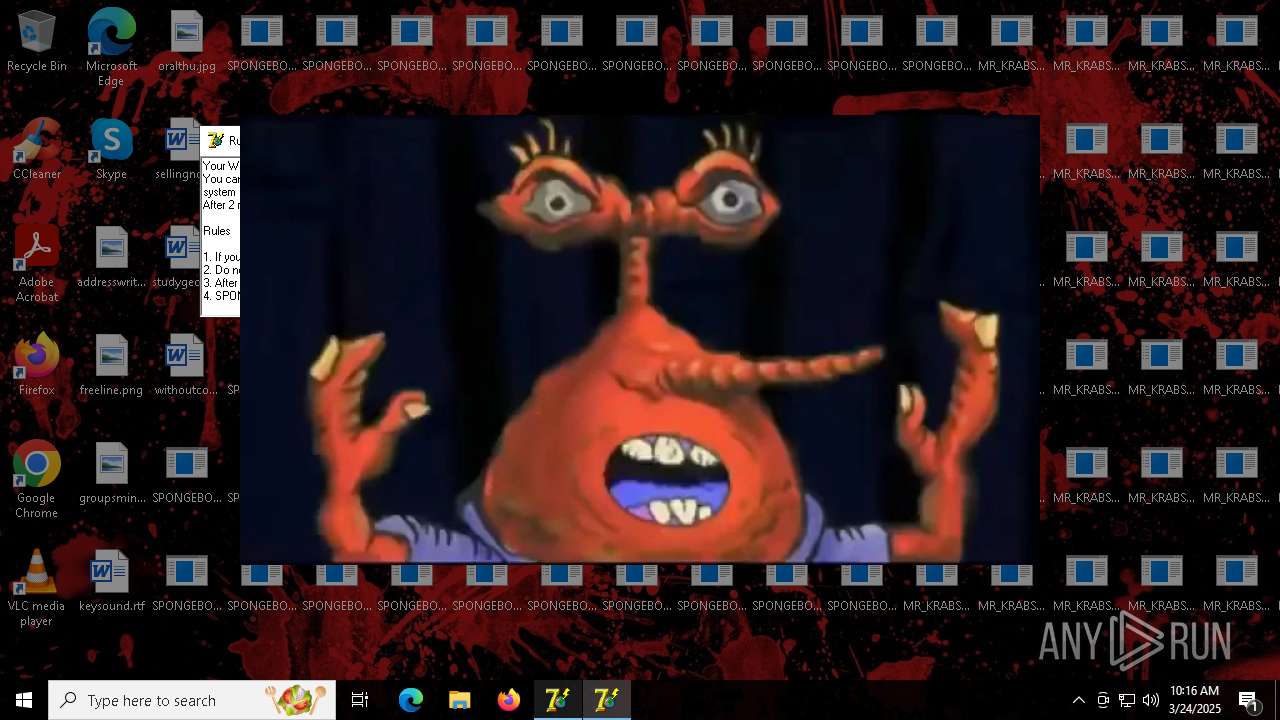
Task: Open File Explorer from the taskbar
Action: [460, 700]
